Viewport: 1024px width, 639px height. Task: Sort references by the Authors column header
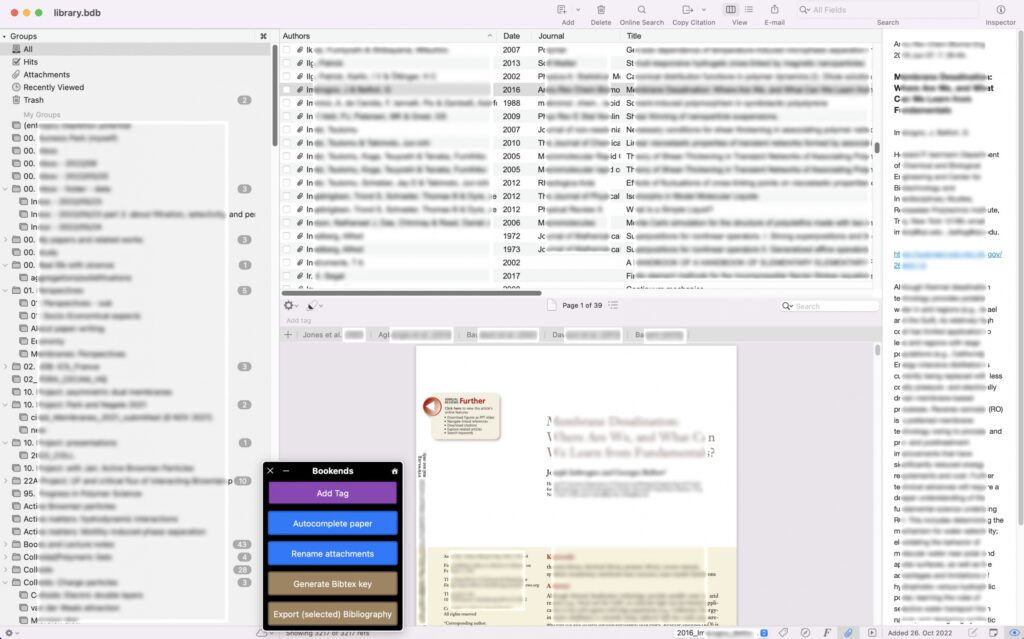388,36
